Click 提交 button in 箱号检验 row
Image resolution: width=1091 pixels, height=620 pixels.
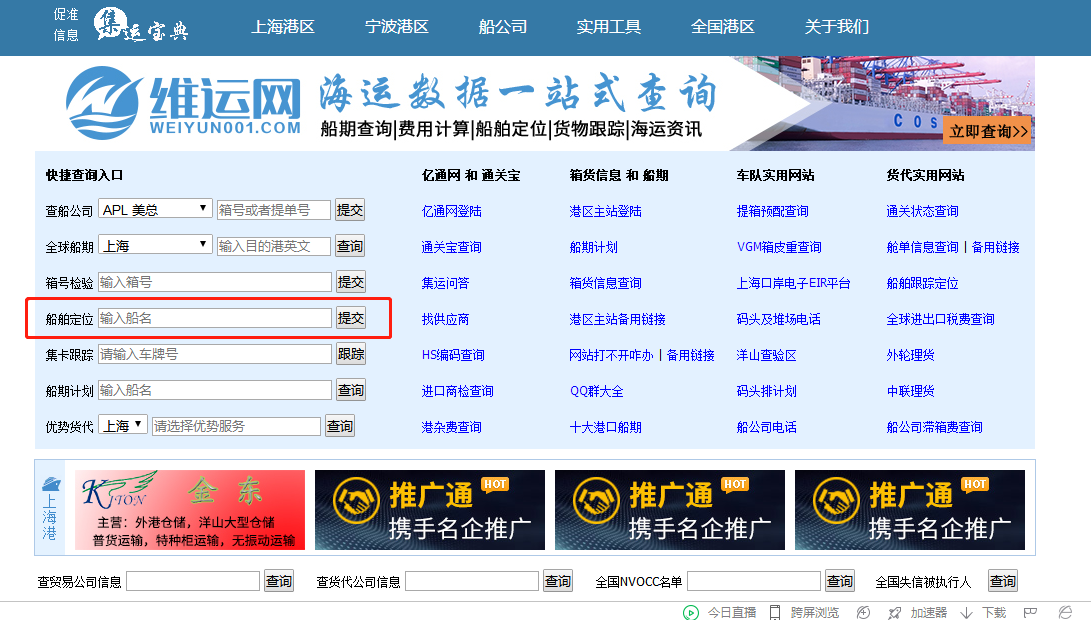pos(350,282)
